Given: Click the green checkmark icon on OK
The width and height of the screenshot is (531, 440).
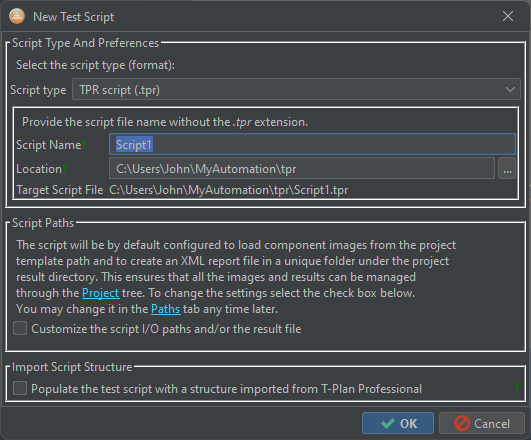Looking at the screenshot, I should [x=387, y=423].
